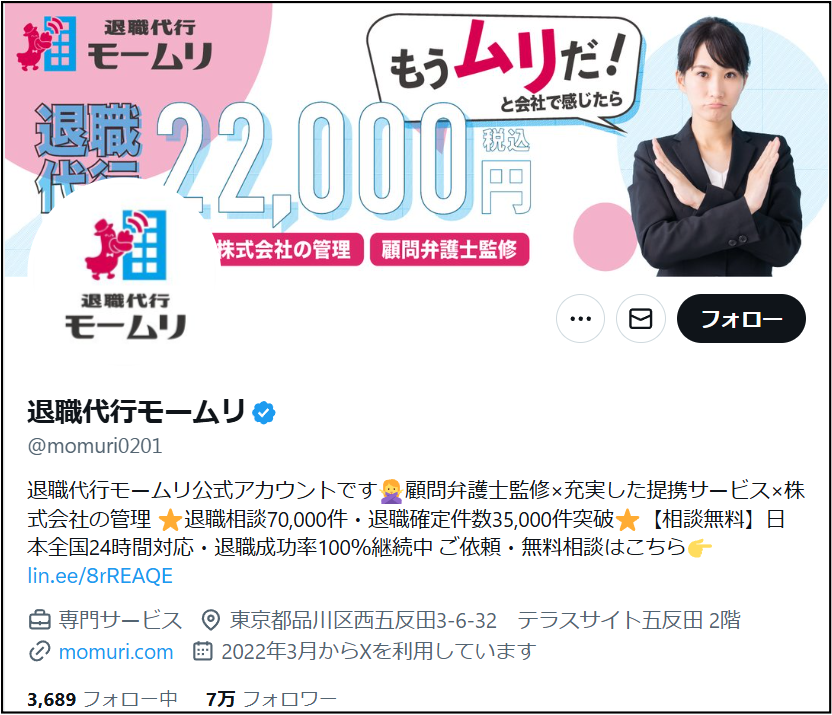
Task: Click the calendar join-date icon
Action: tap(203, 651)
